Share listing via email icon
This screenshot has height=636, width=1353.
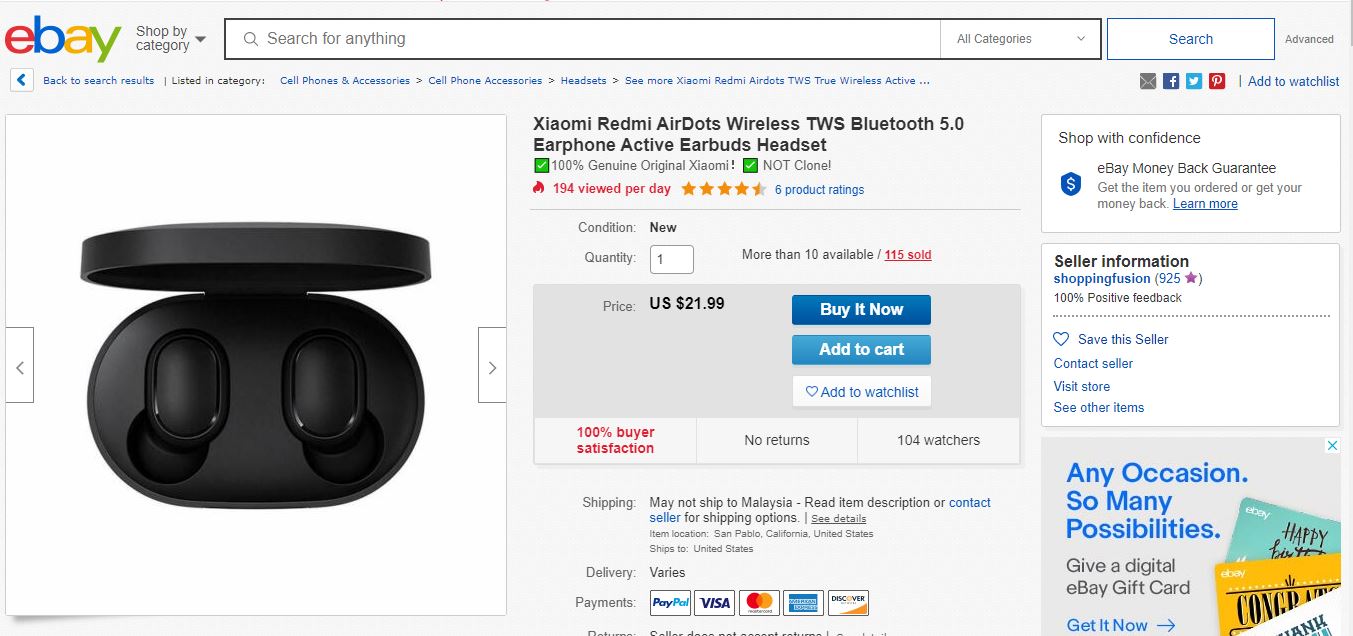(x=1148, y=81)
